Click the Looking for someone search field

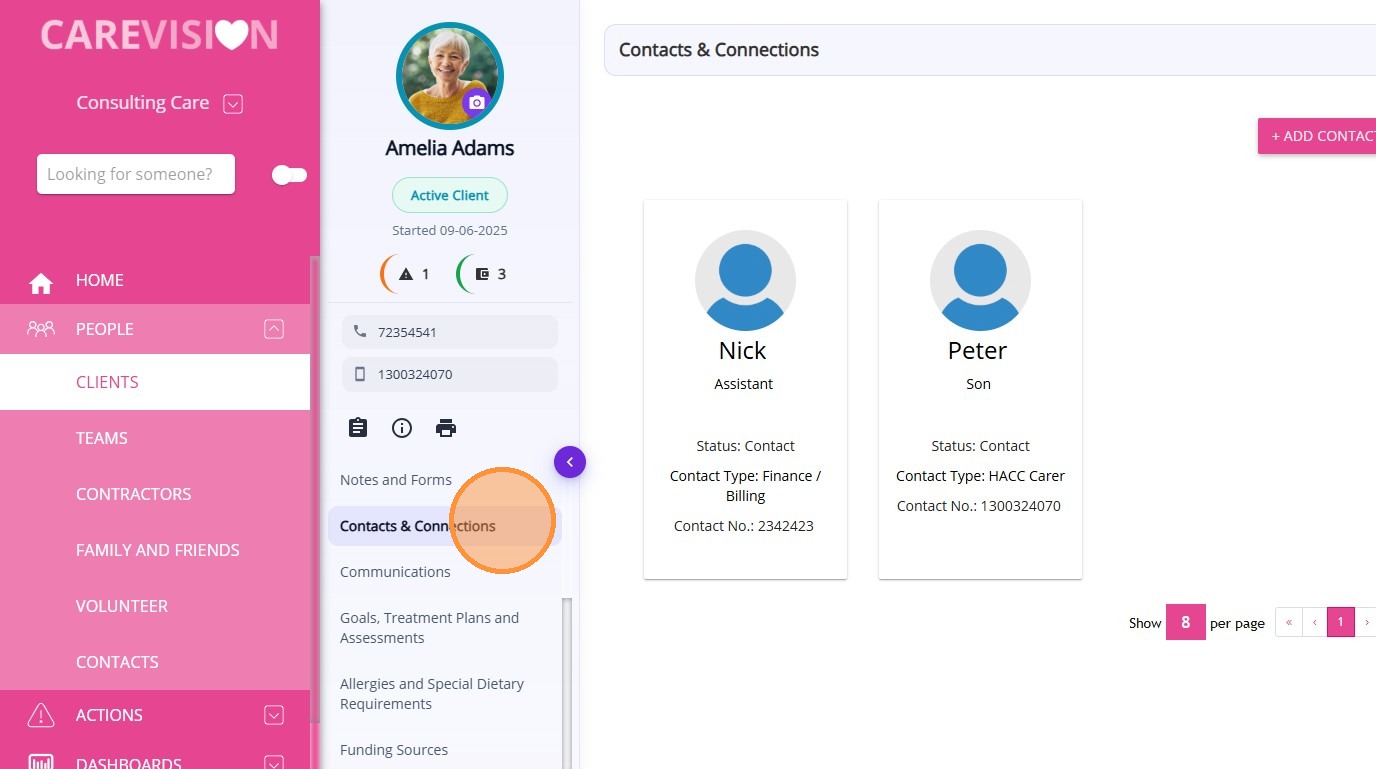(x=136, y=174)
